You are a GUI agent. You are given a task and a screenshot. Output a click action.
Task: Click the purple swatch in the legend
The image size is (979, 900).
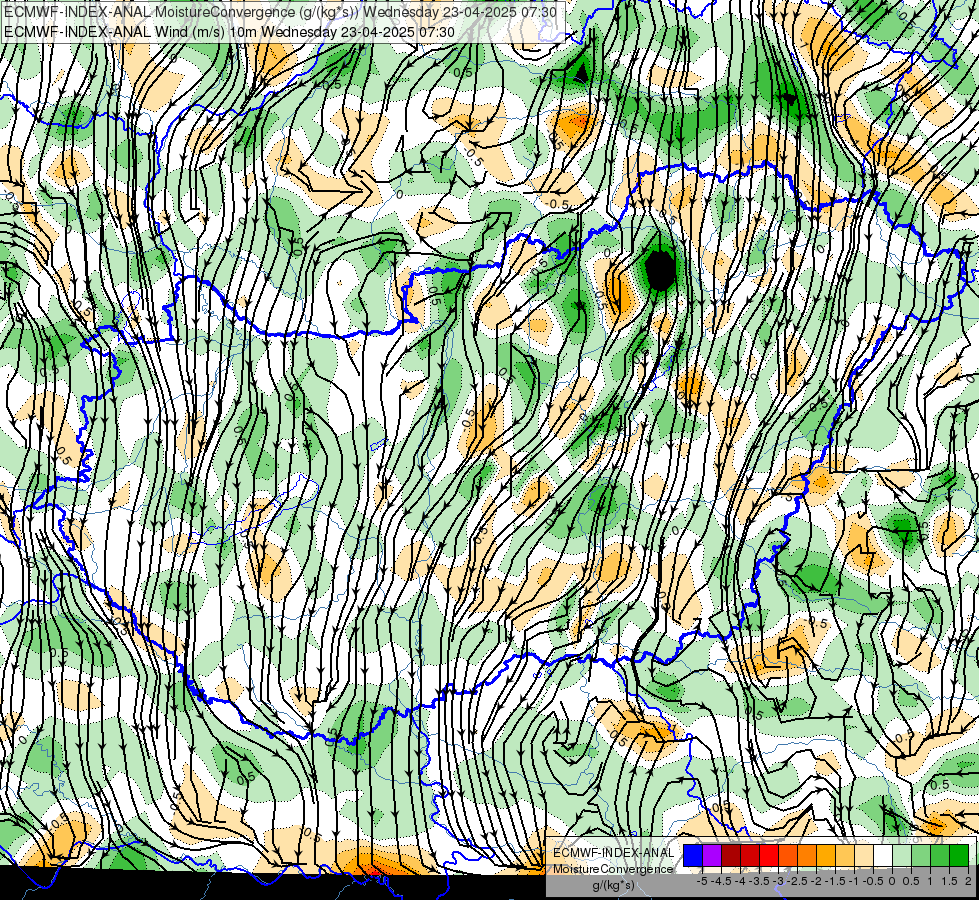click(x=712, y=855)
